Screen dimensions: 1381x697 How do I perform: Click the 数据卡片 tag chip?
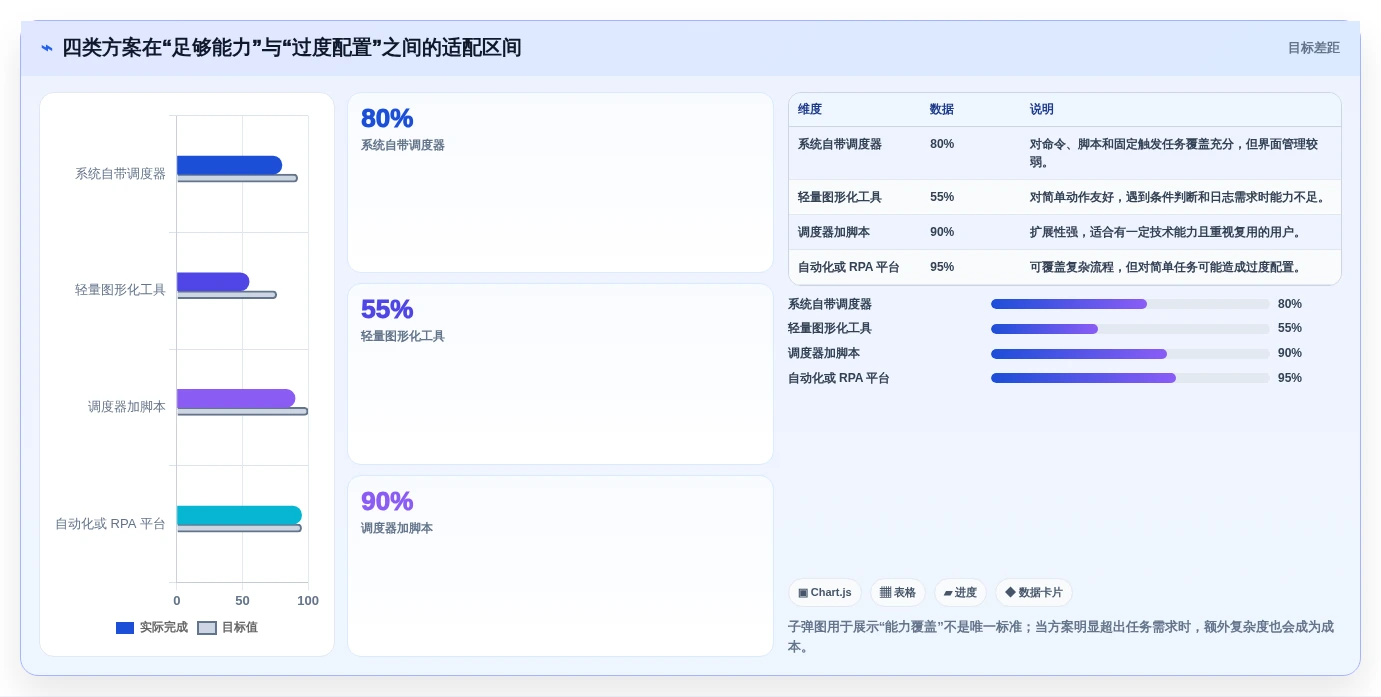[x=1033, y=593]
